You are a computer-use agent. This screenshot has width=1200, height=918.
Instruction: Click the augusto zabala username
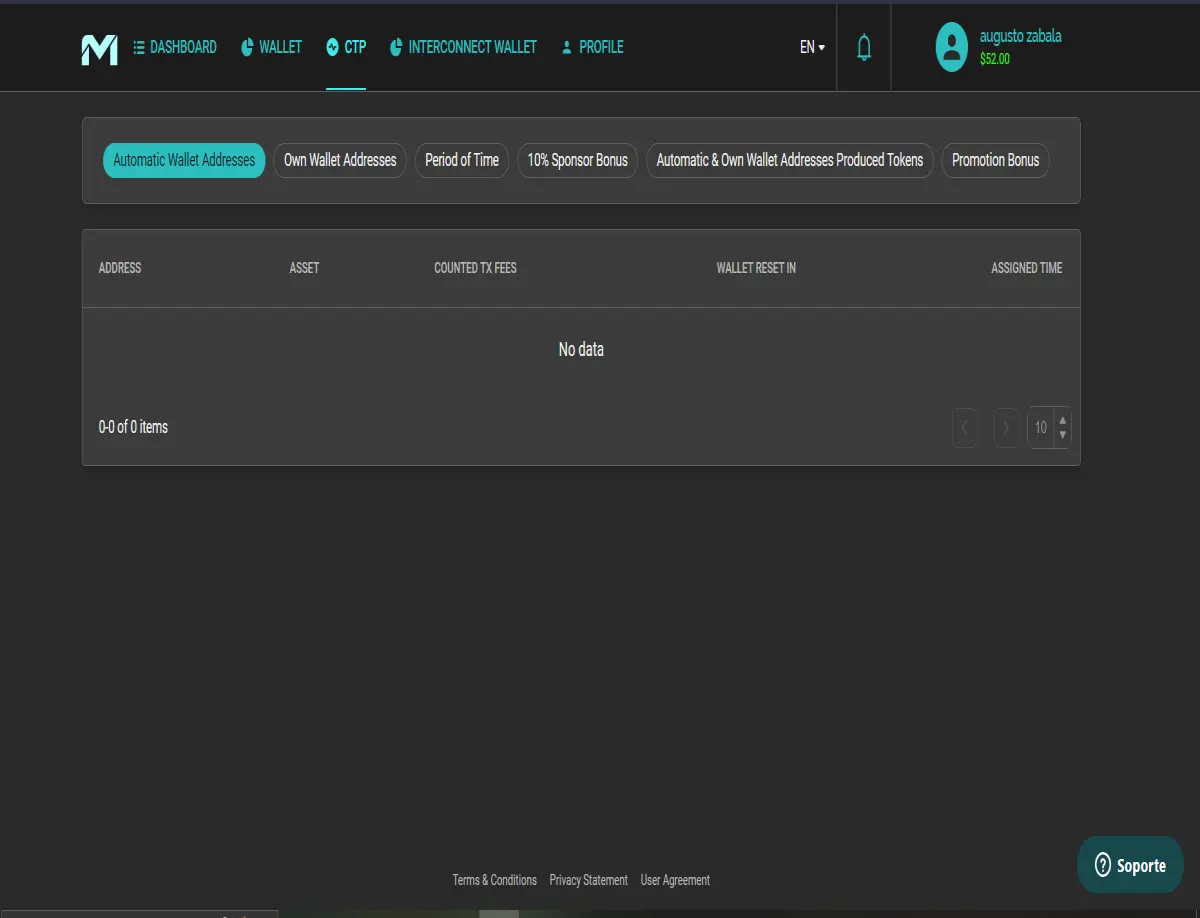pos(1021,36)
